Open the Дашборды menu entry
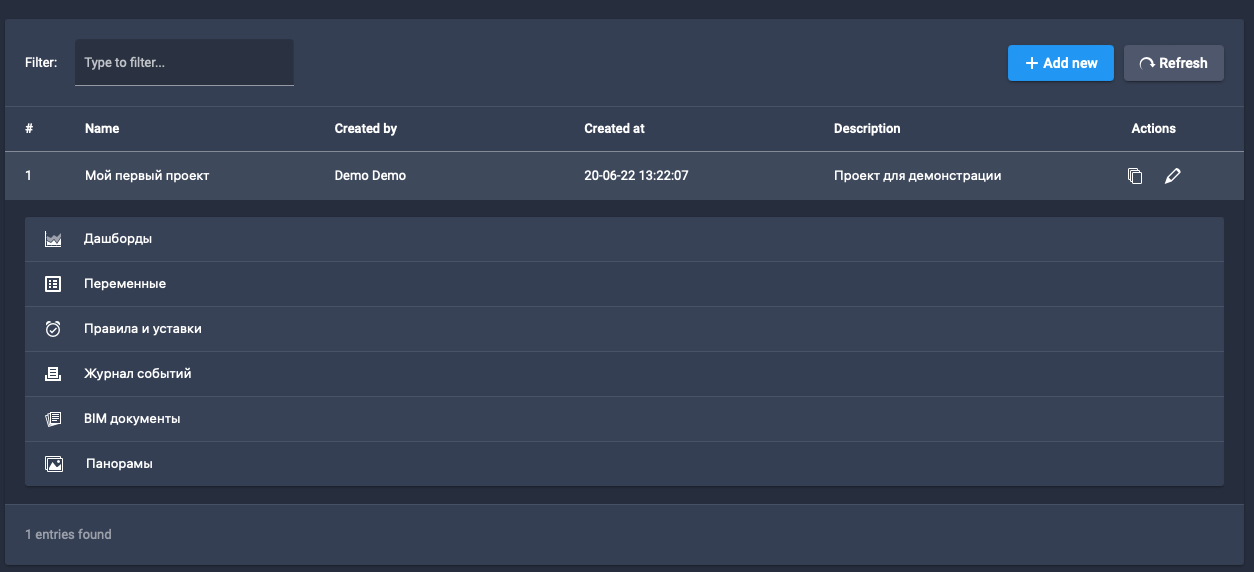 118,239
